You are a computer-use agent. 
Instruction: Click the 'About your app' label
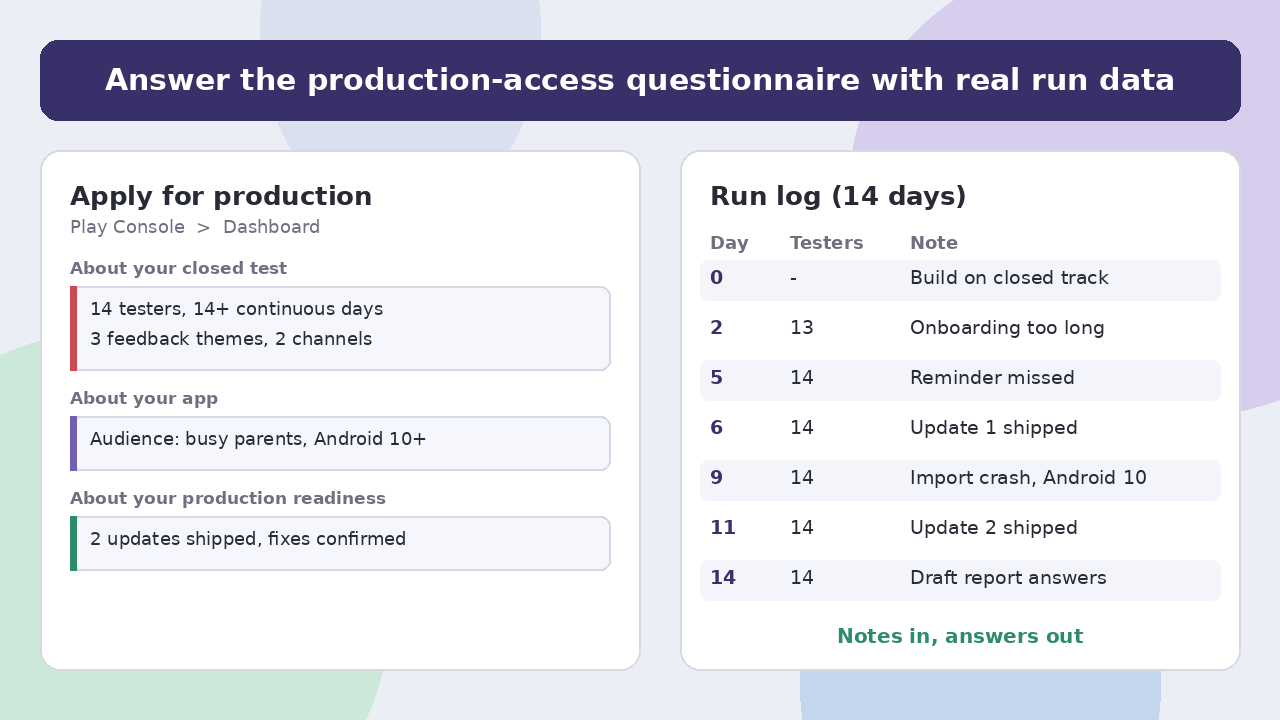point(144,398)
